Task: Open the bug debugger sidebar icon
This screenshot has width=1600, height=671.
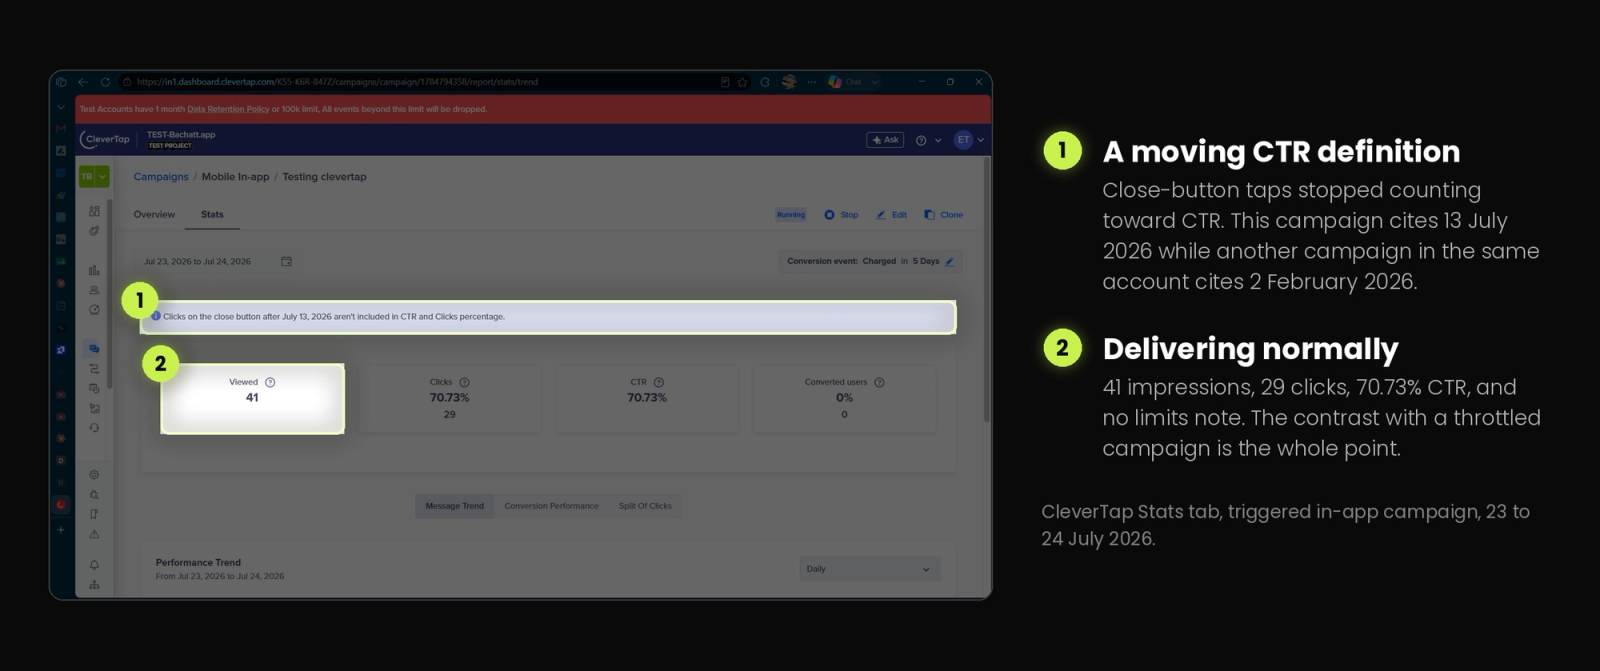Action: [94, 495]
